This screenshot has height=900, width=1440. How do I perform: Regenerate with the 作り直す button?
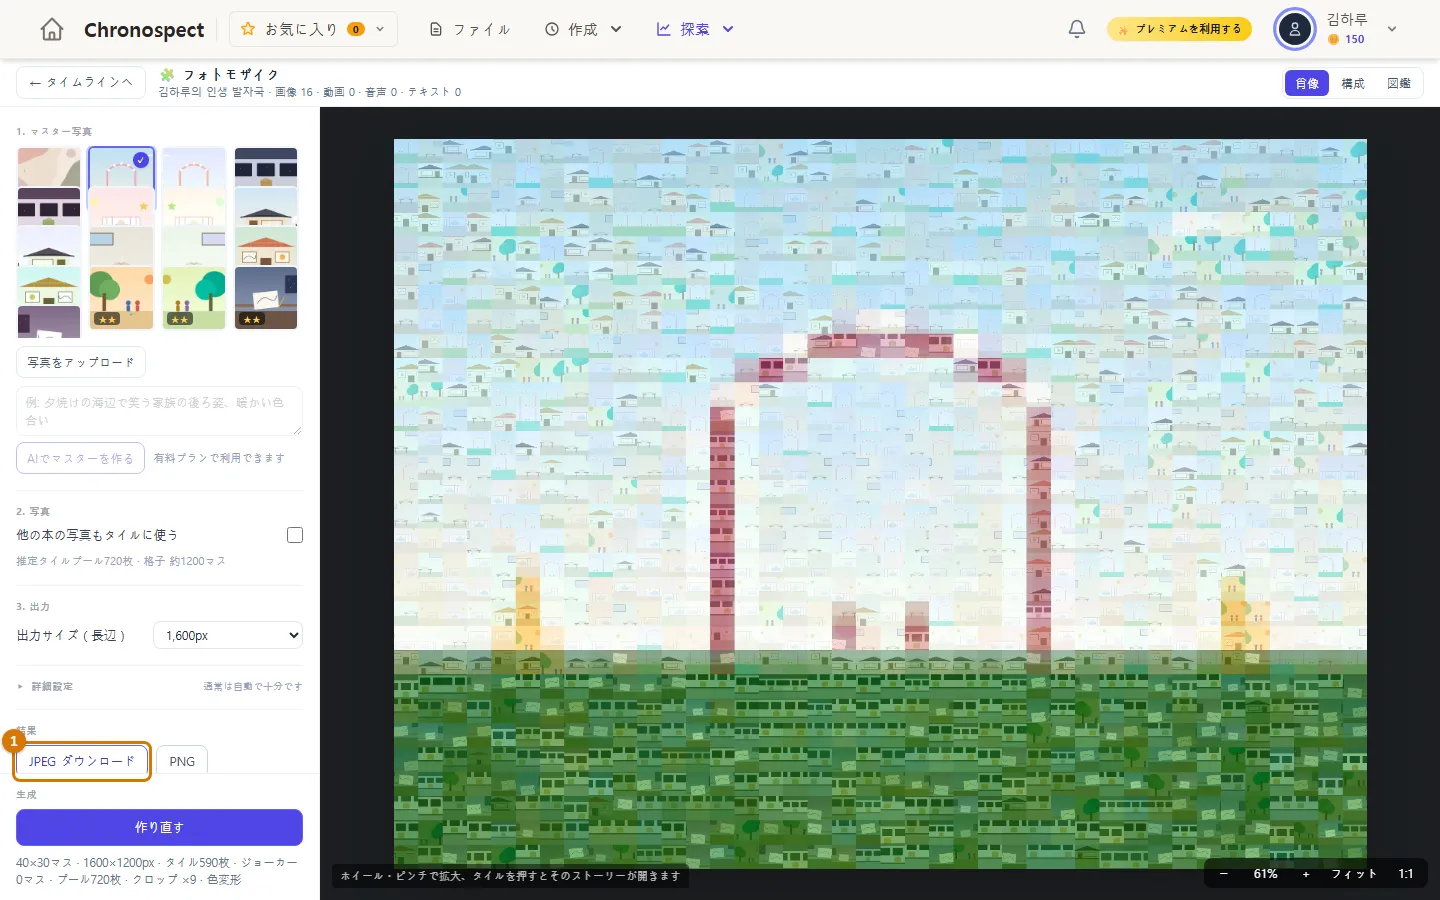[x=159, y=827]
